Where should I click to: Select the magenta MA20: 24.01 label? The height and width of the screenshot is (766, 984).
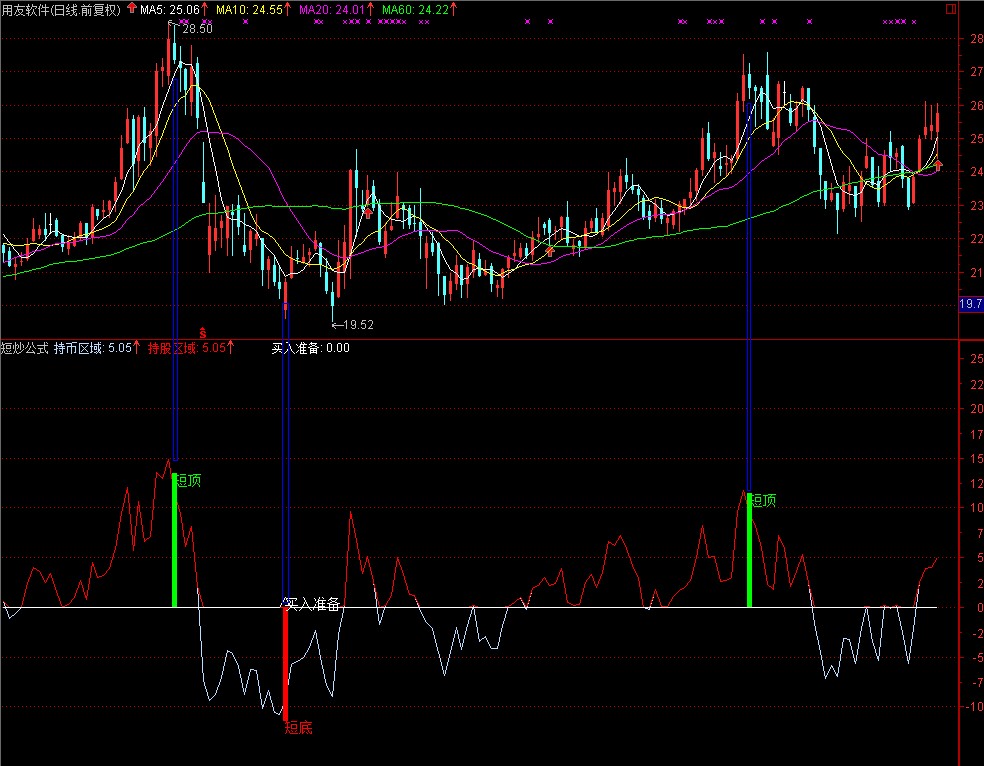tap(333, 9)
